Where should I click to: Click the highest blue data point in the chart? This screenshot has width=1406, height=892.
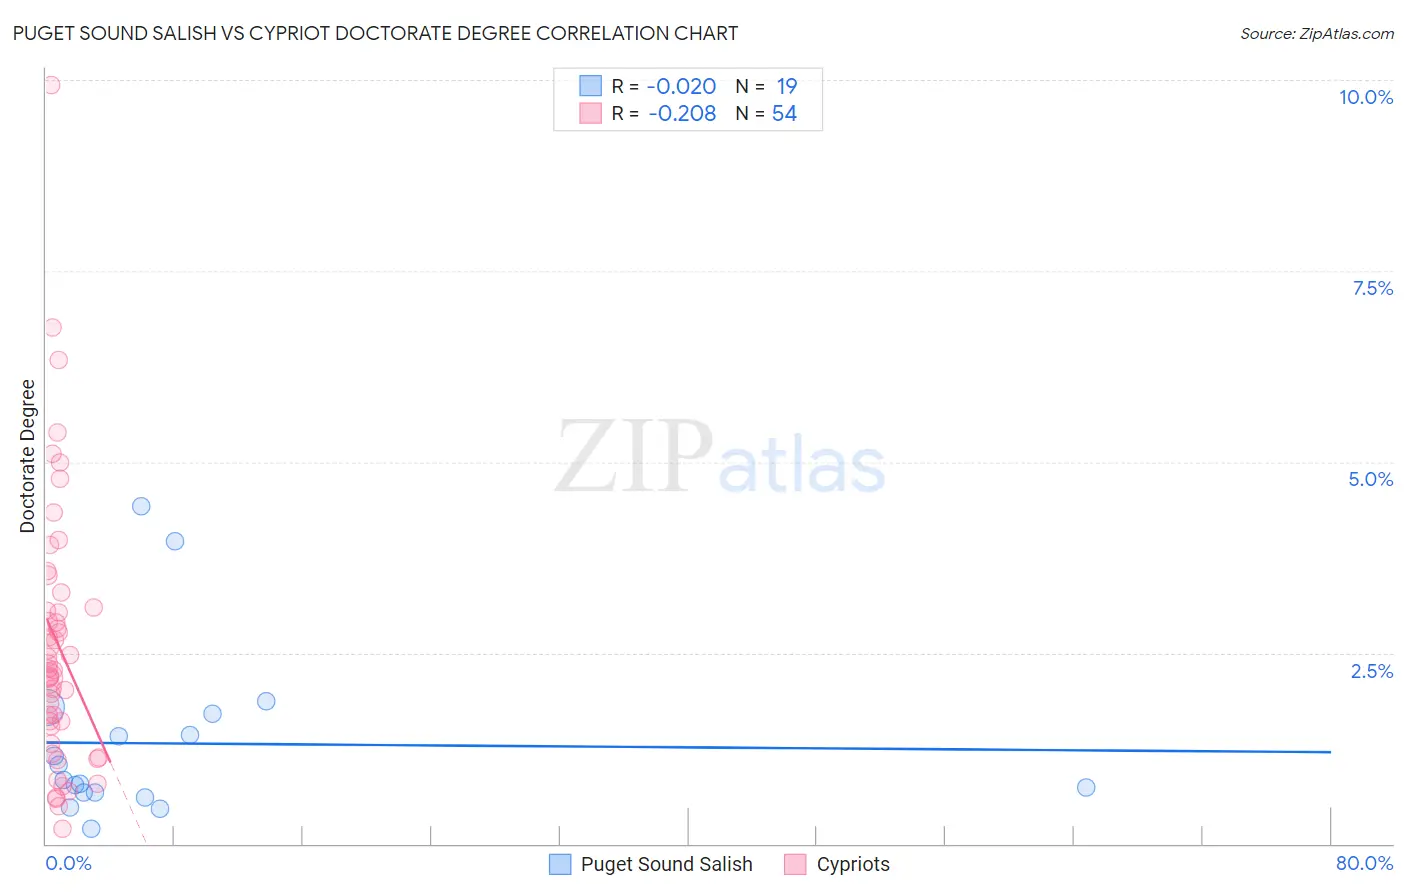click(x=141, y=506)
